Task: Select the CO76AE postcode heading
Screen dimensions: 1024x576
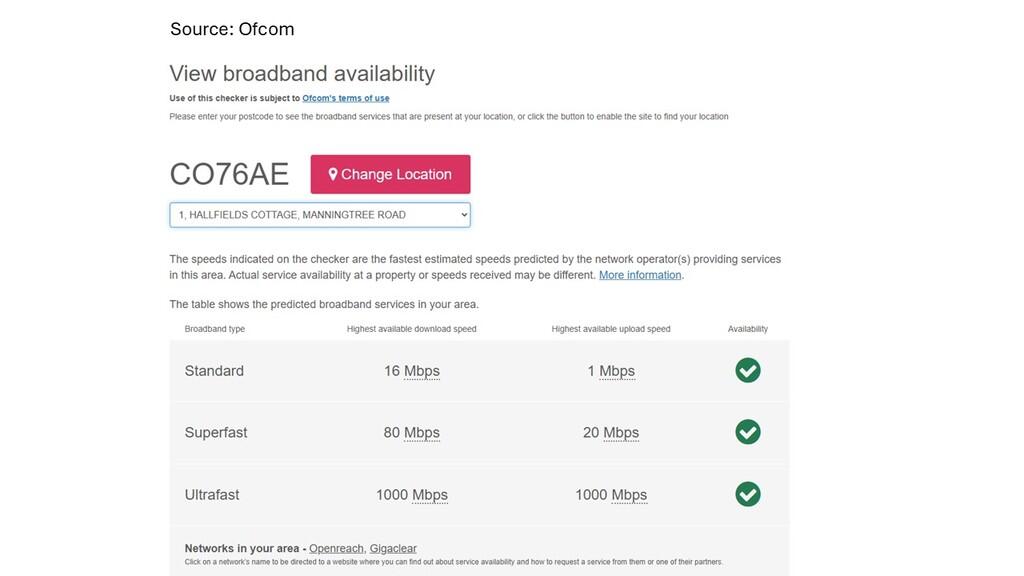Action: 229,174
